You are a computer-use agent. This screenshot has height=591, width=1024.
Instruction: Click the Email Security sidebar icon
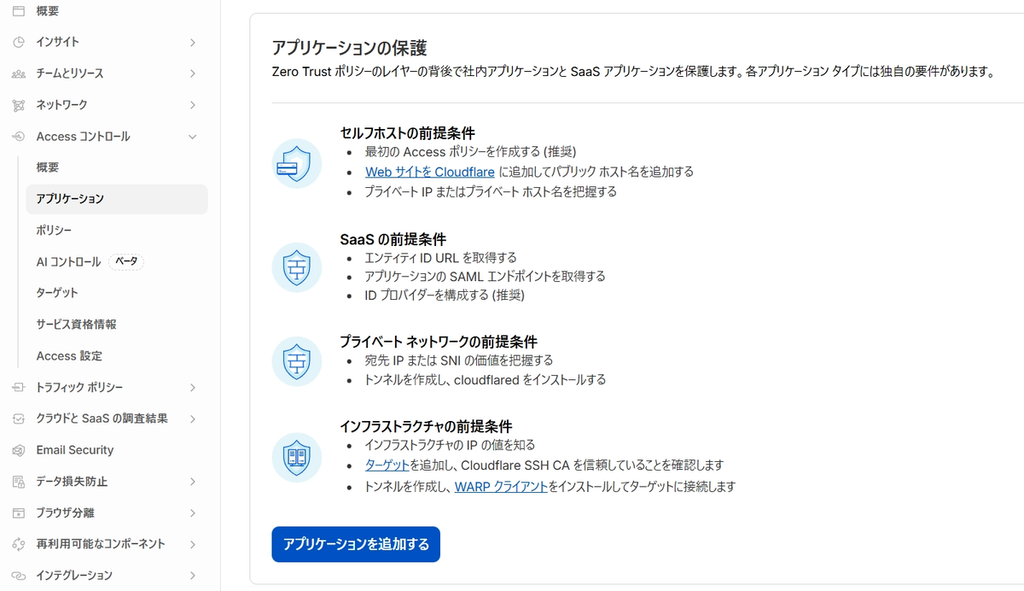click(x=19, y=450)
